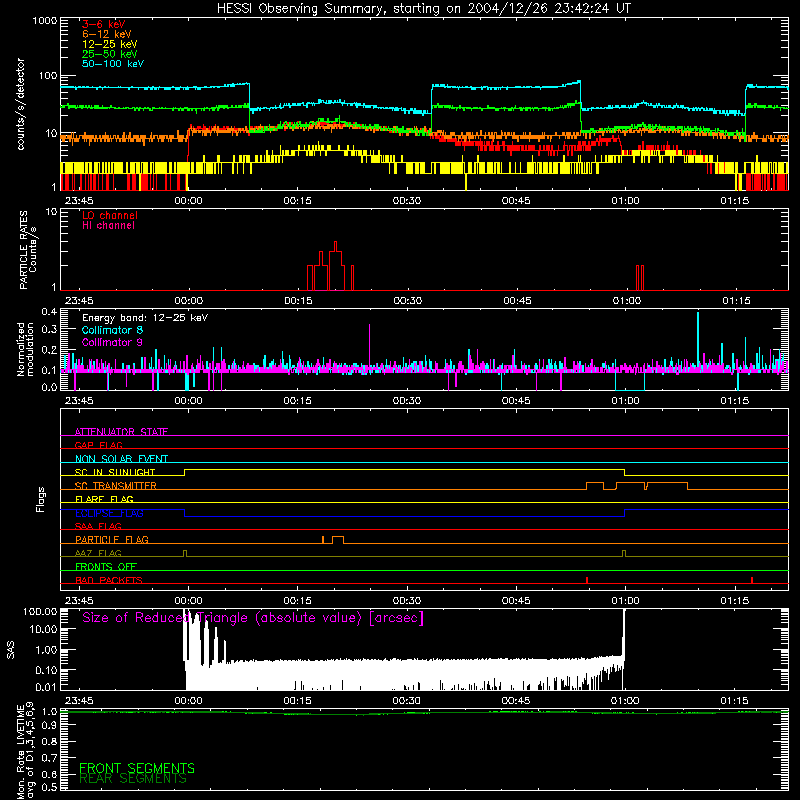Click 00:45 time label under modulation plot

(x=516, y=401)
